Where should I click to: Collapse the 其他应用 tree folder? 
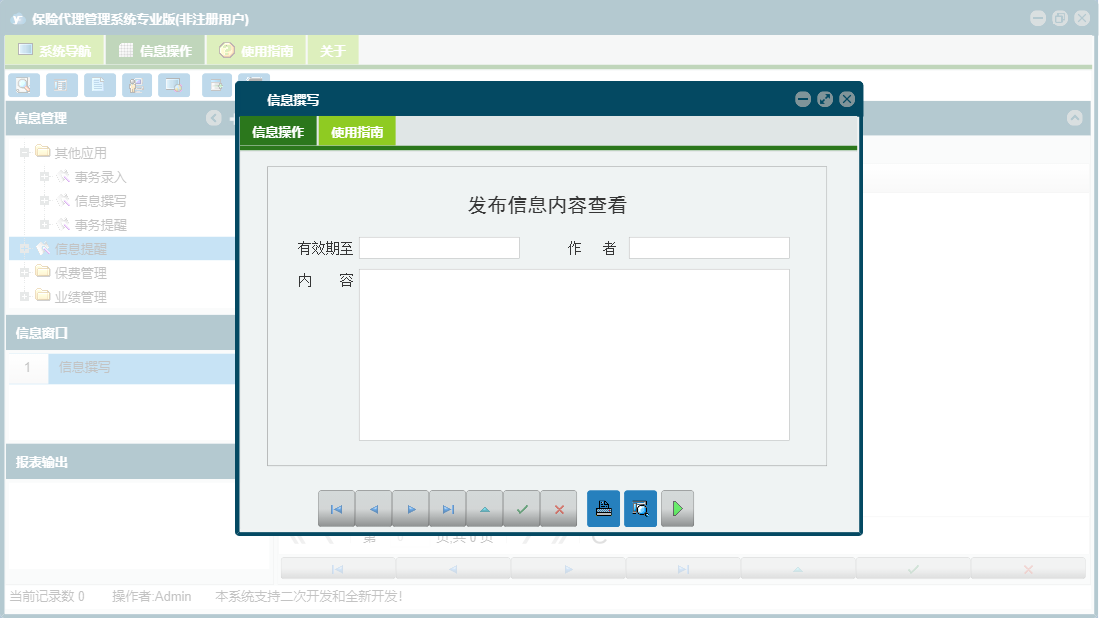[x=25, y=152]
